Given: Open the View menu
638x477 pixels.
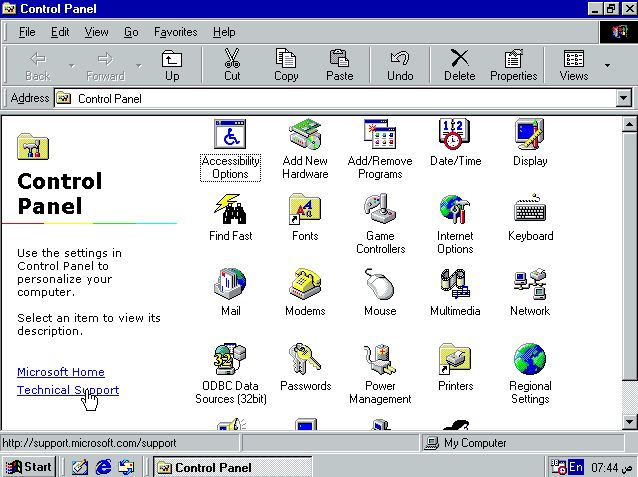Looking at the screenshot, I should tap(96, 32).
